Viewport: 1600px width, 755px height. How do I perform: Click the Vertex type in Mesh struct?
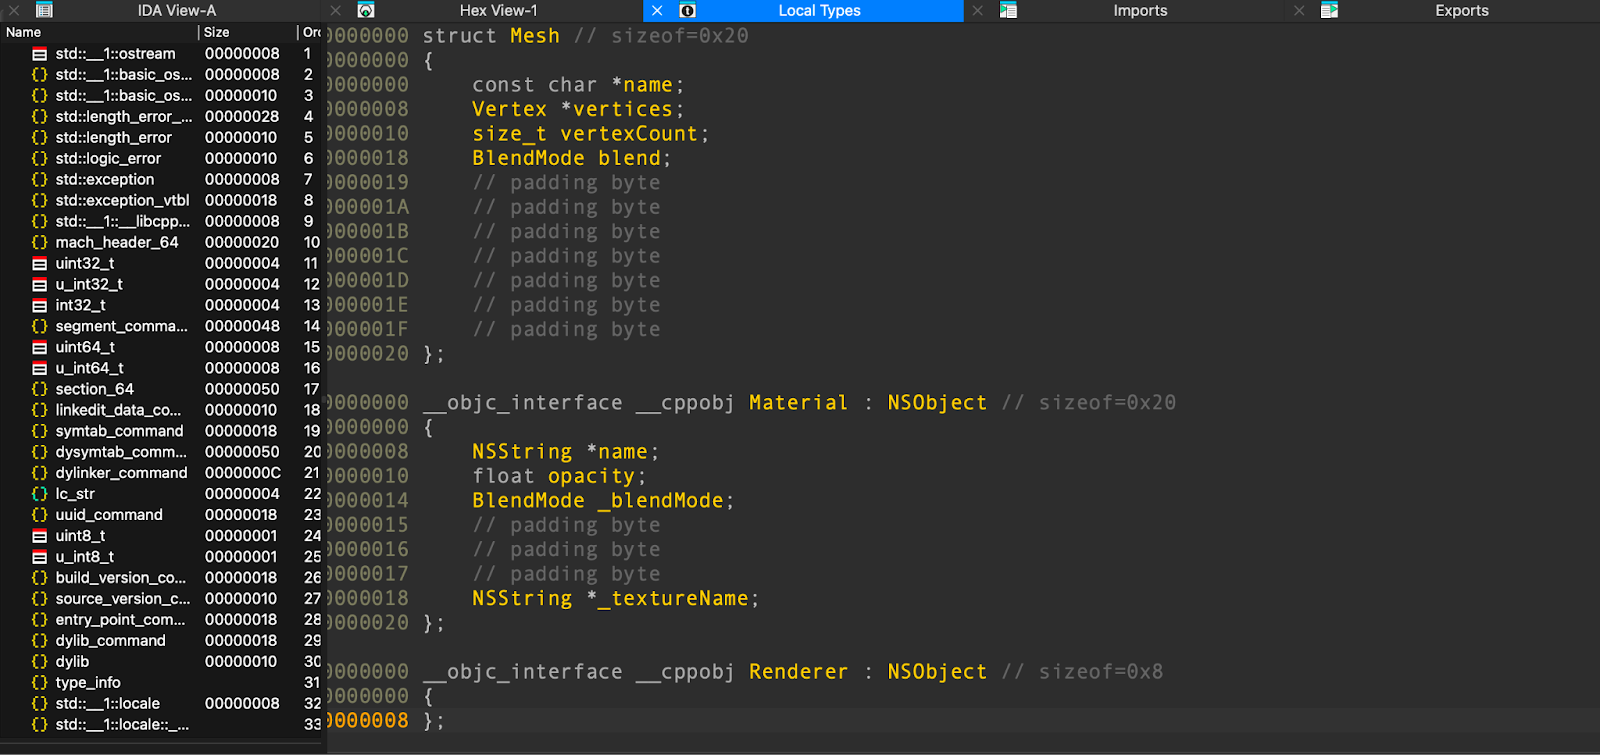(x=509, y=109)
